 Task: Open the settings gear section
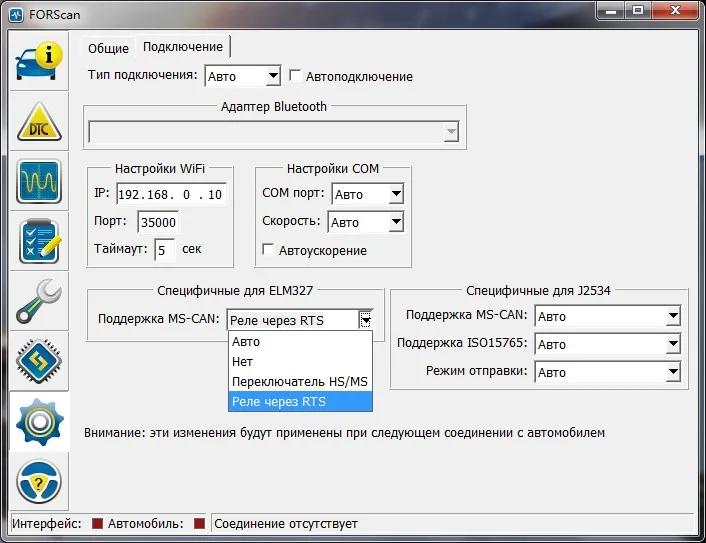tap(39, 421)
